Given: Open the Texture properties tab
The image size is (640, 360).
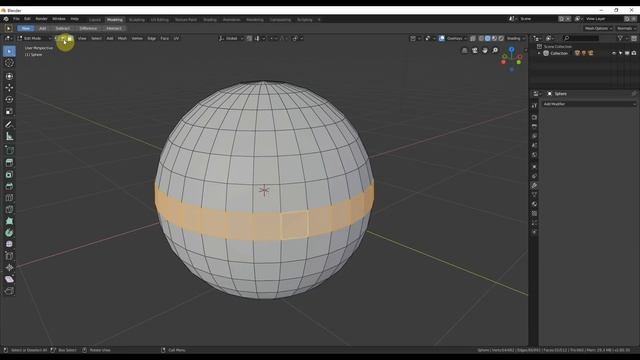Looking at the screenshot, I should (534, 213).
